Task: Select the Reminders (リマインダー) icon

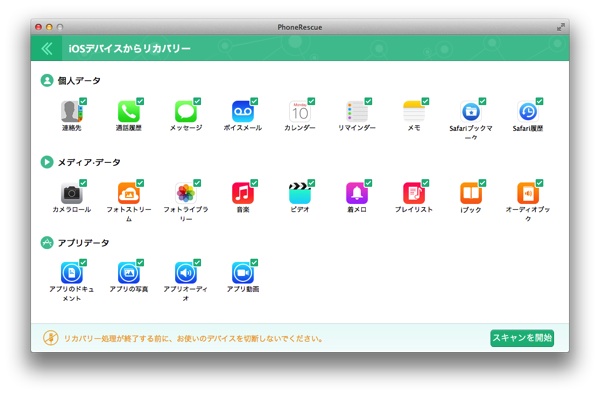Action: click(357, 111)
